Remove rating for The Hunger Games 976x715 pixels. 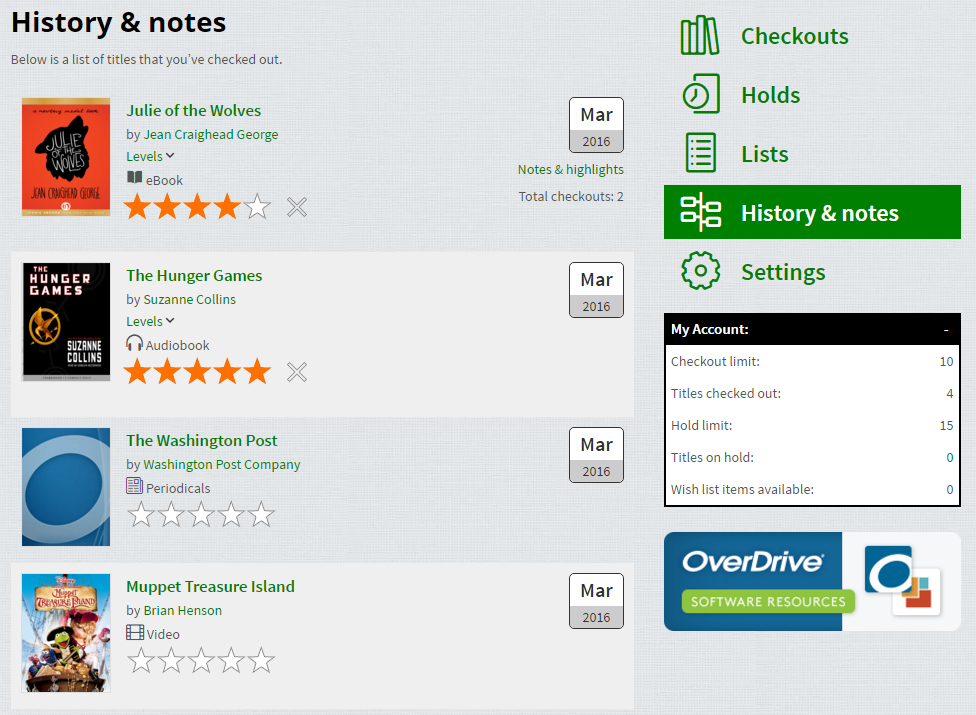point(297,372)
